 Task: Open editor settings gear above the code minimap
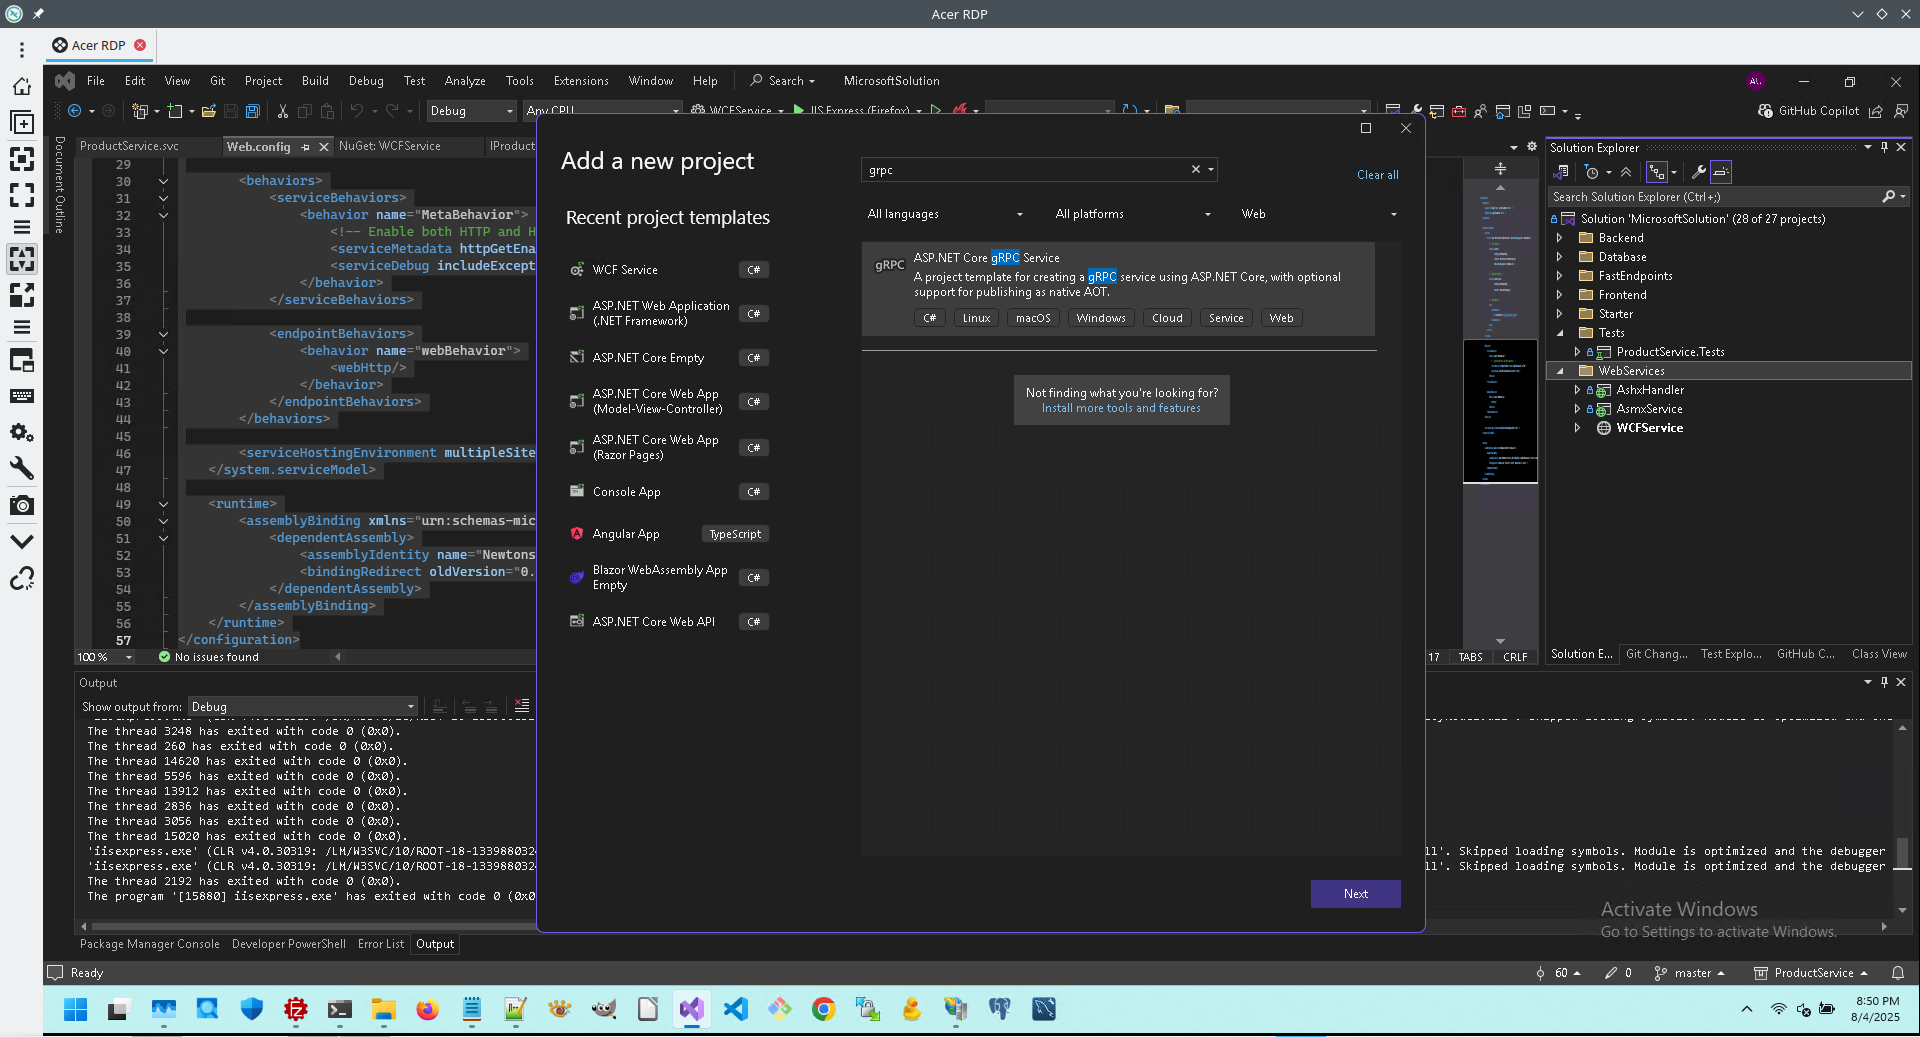click(x=1531, y=146)
